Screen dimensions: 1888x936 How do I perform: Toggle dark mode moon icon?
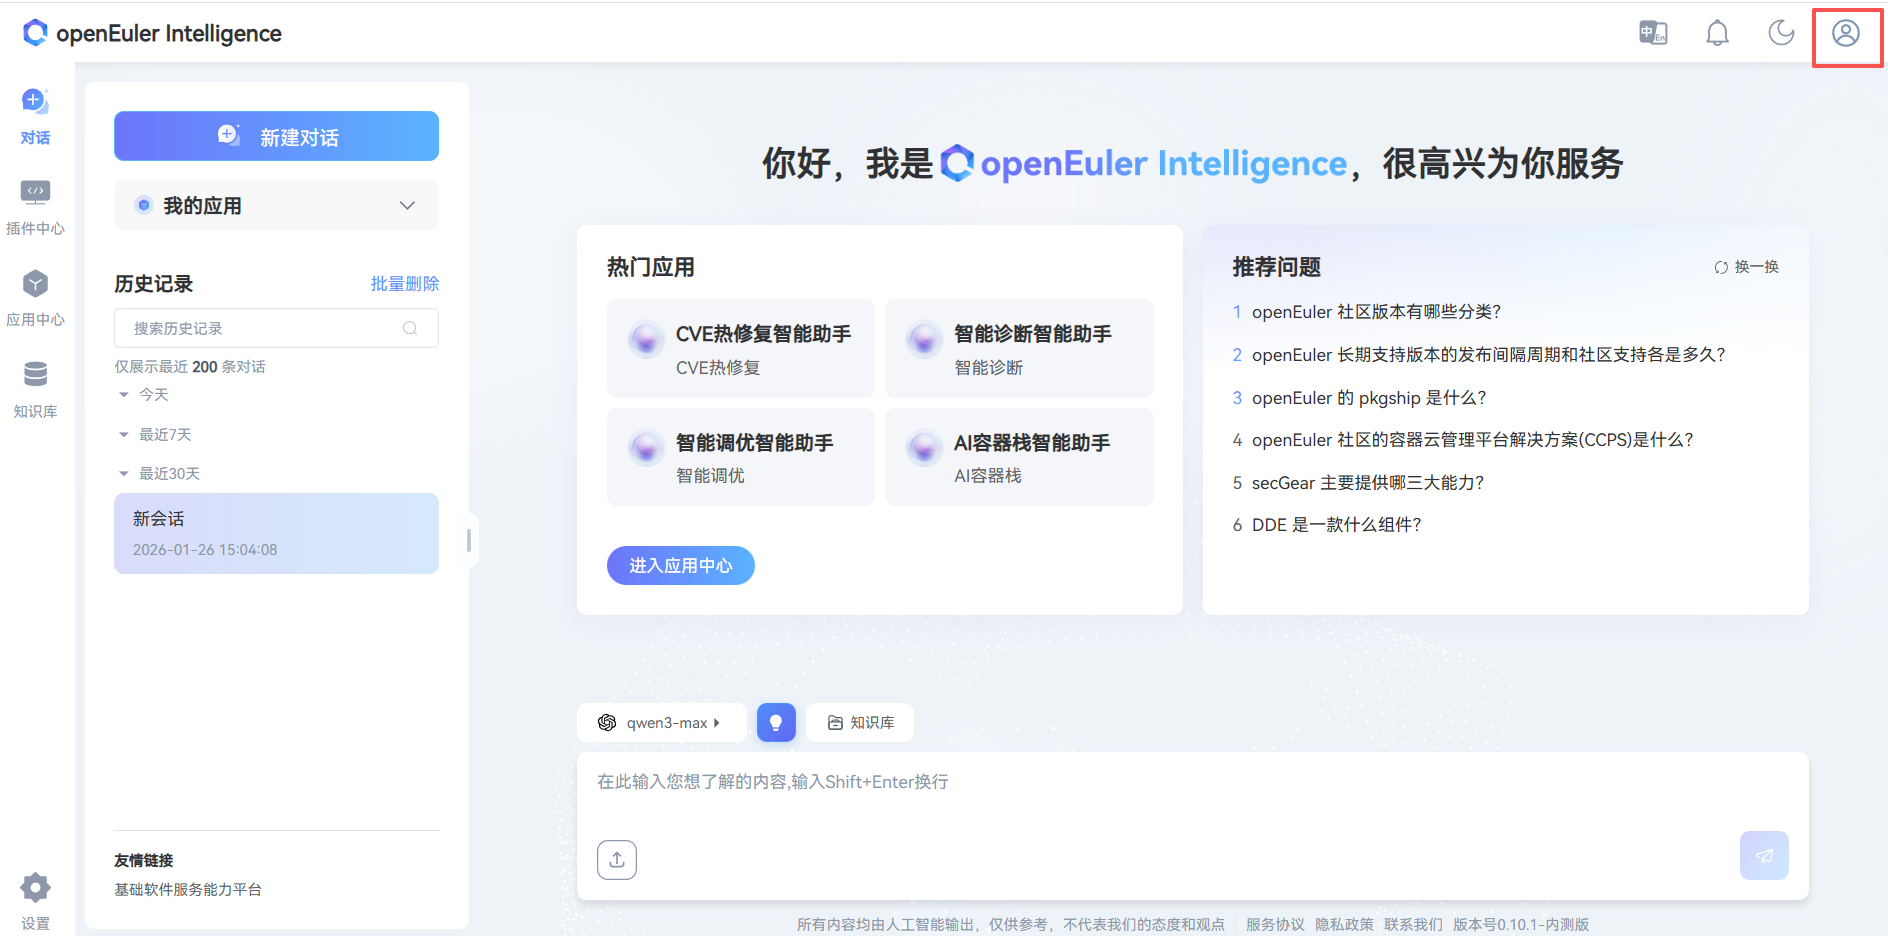pyautogui.click(x=1781, y=33)
